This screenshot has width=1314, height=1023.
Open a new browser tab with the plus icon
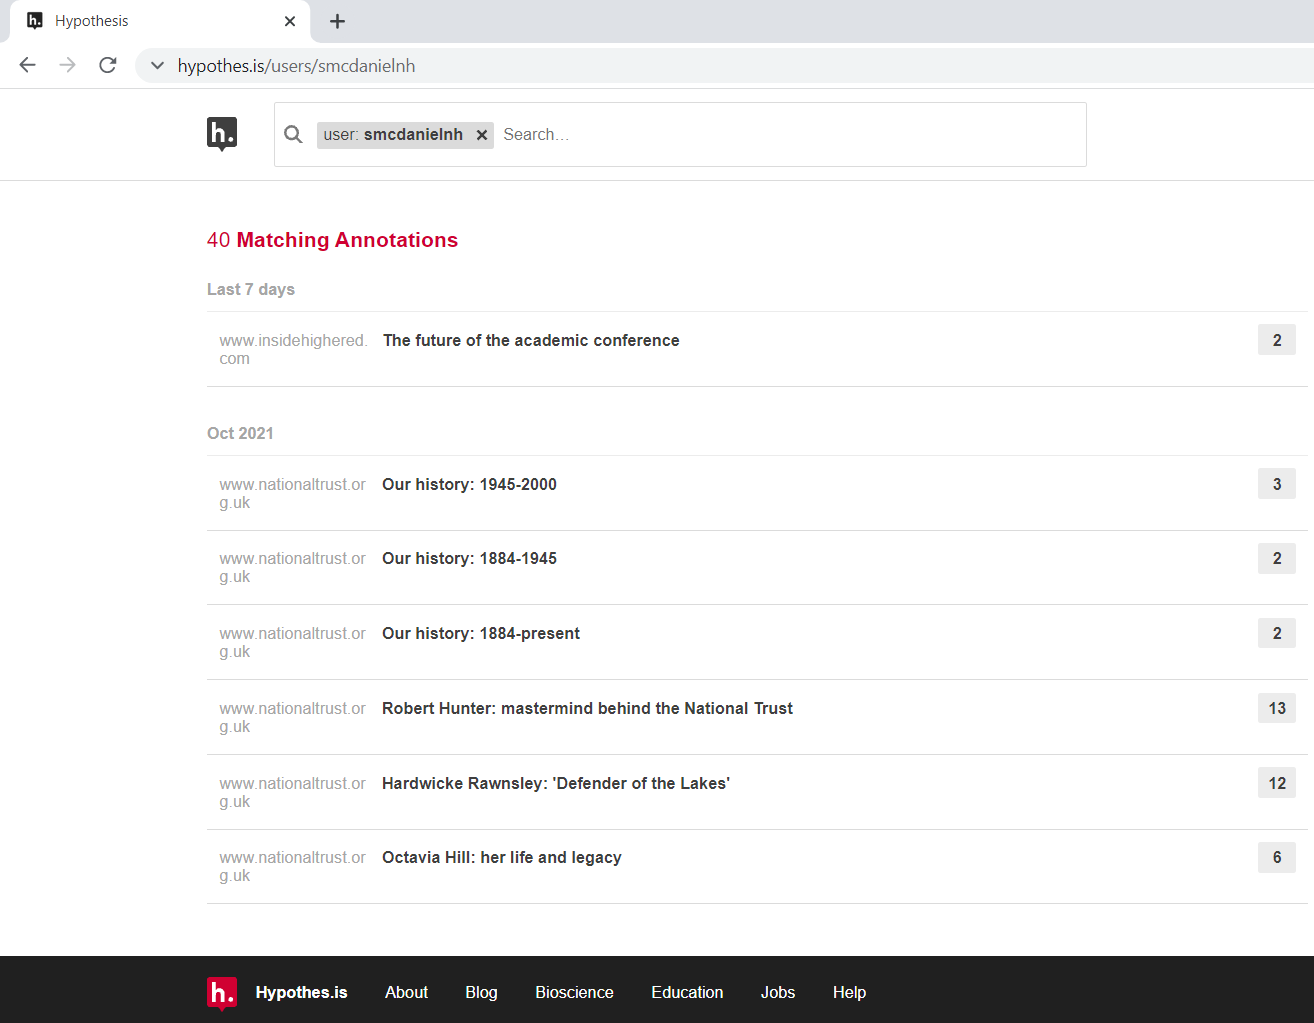click(x=337, y=21)
